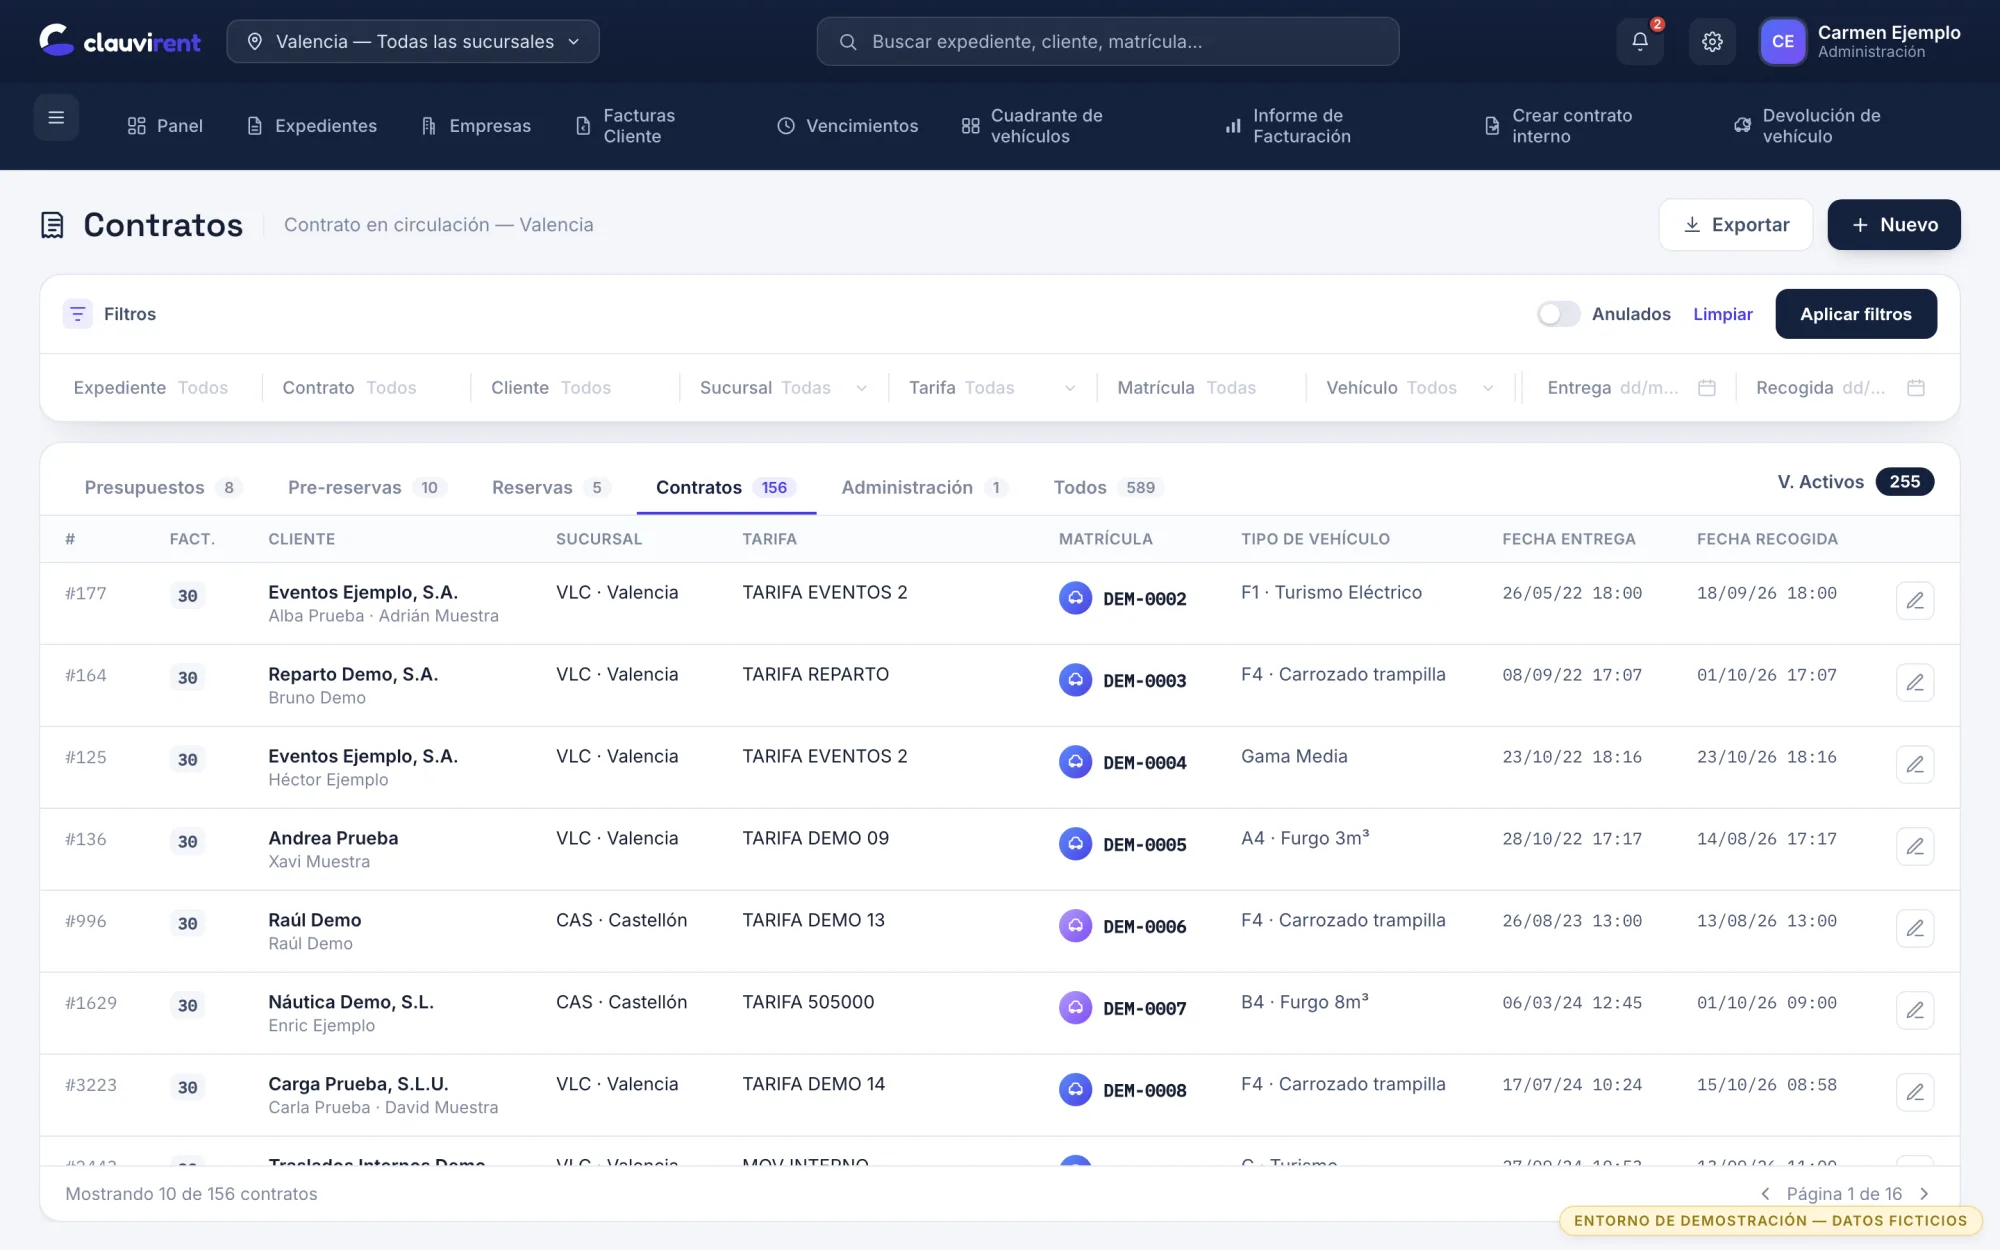Edit contract #996 pencil icon

(1914, 928)
